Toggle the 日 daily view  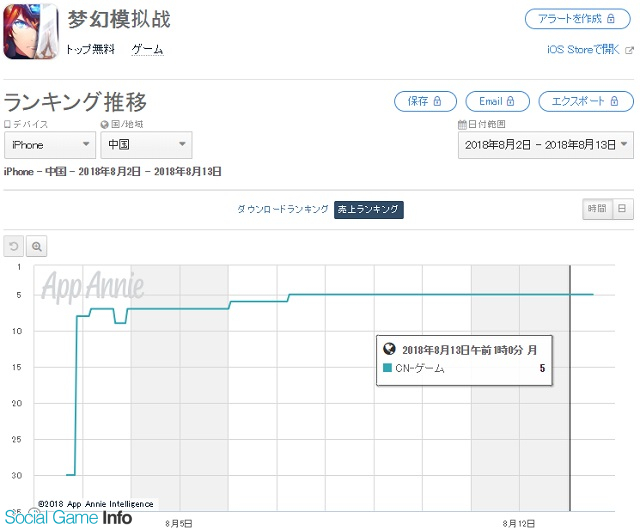pyautogui.click(x=622, y=209)
